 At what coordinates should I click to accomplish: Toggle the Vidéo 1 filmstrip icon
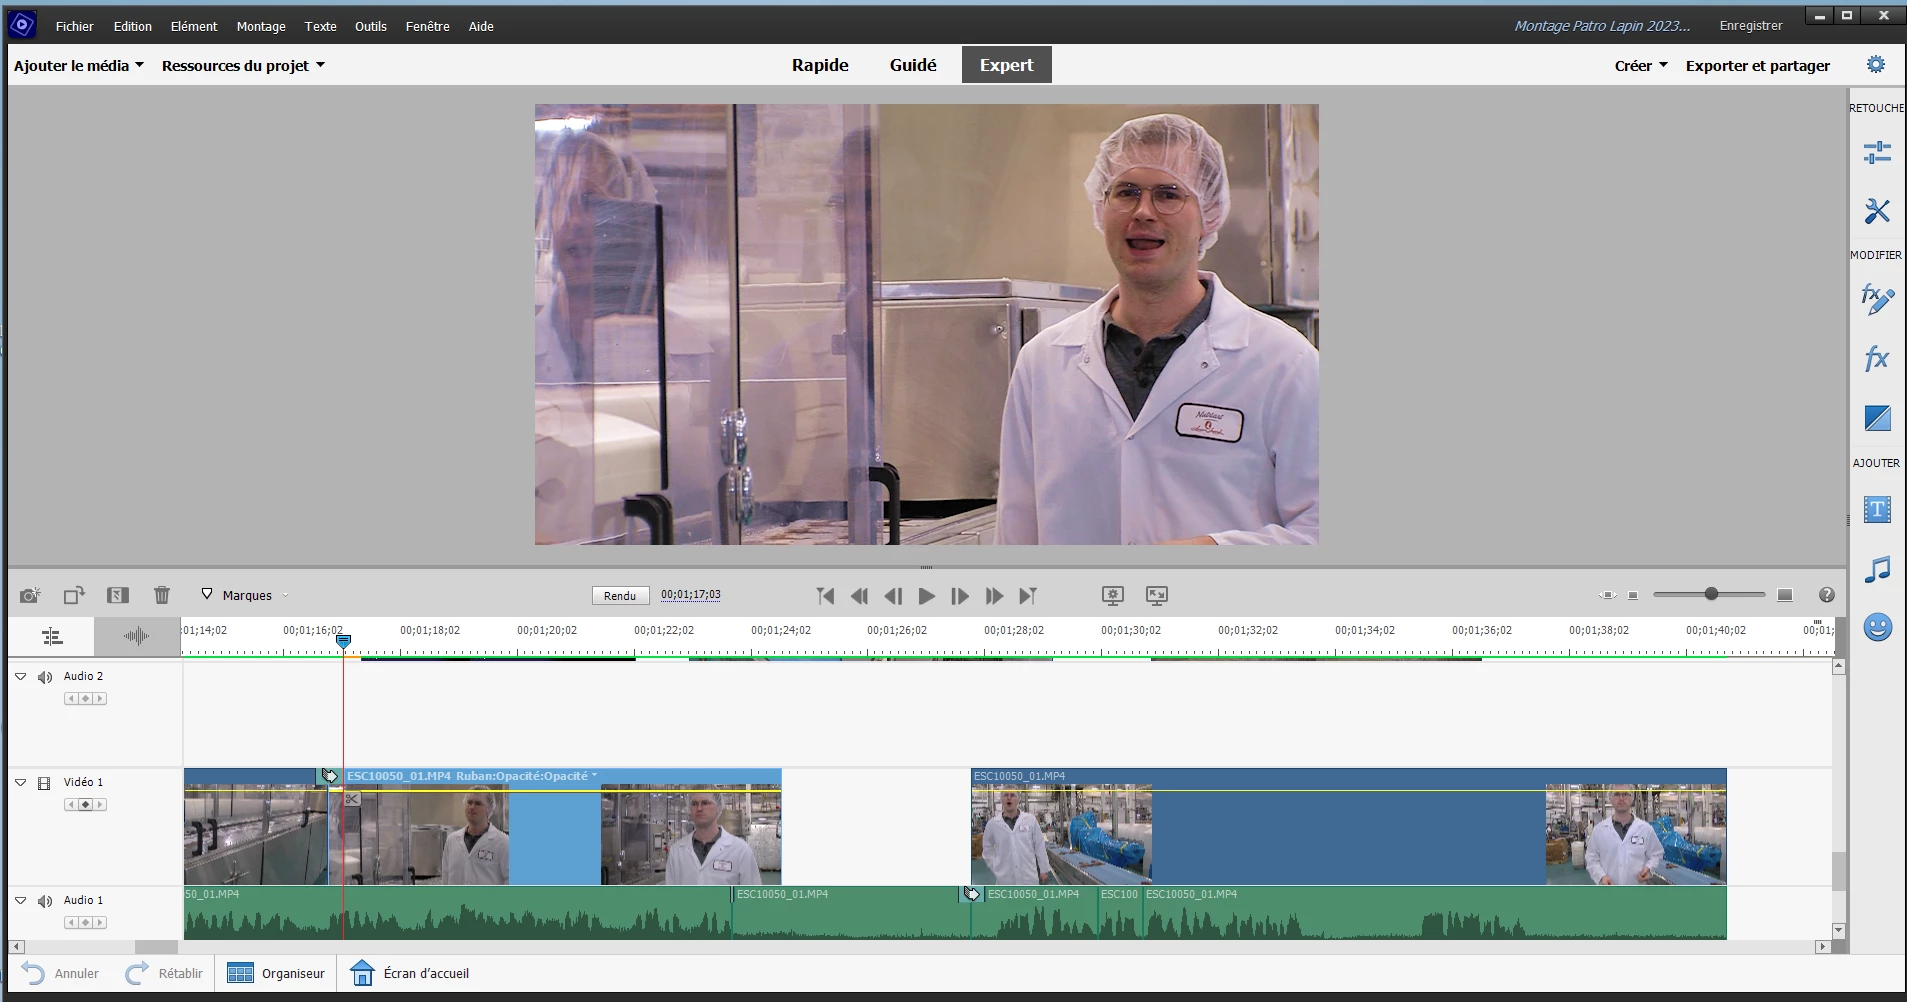pos(44,783)
